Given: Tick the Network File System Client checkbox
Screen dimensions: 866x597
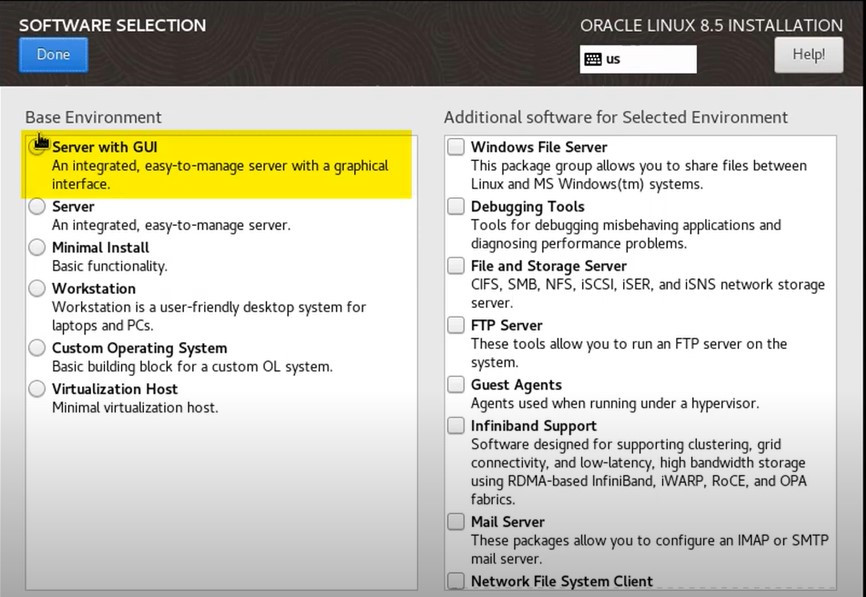Looking at the screenshot, I should tap(456, 580).
